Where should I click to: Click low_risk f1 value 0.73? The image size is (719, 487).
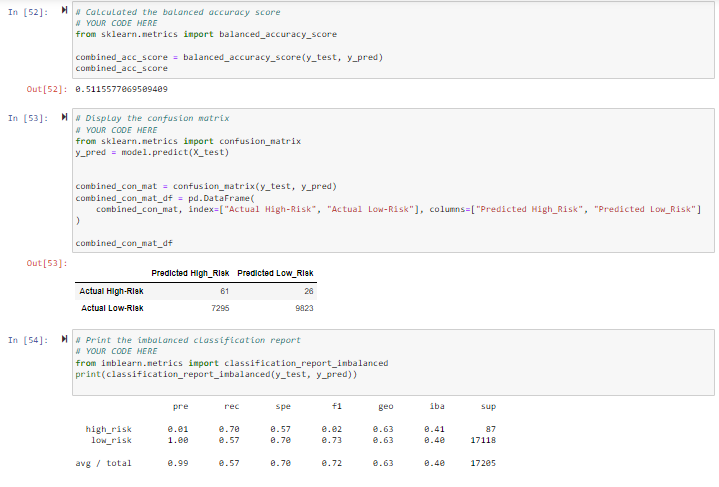[x=332, y=440]
